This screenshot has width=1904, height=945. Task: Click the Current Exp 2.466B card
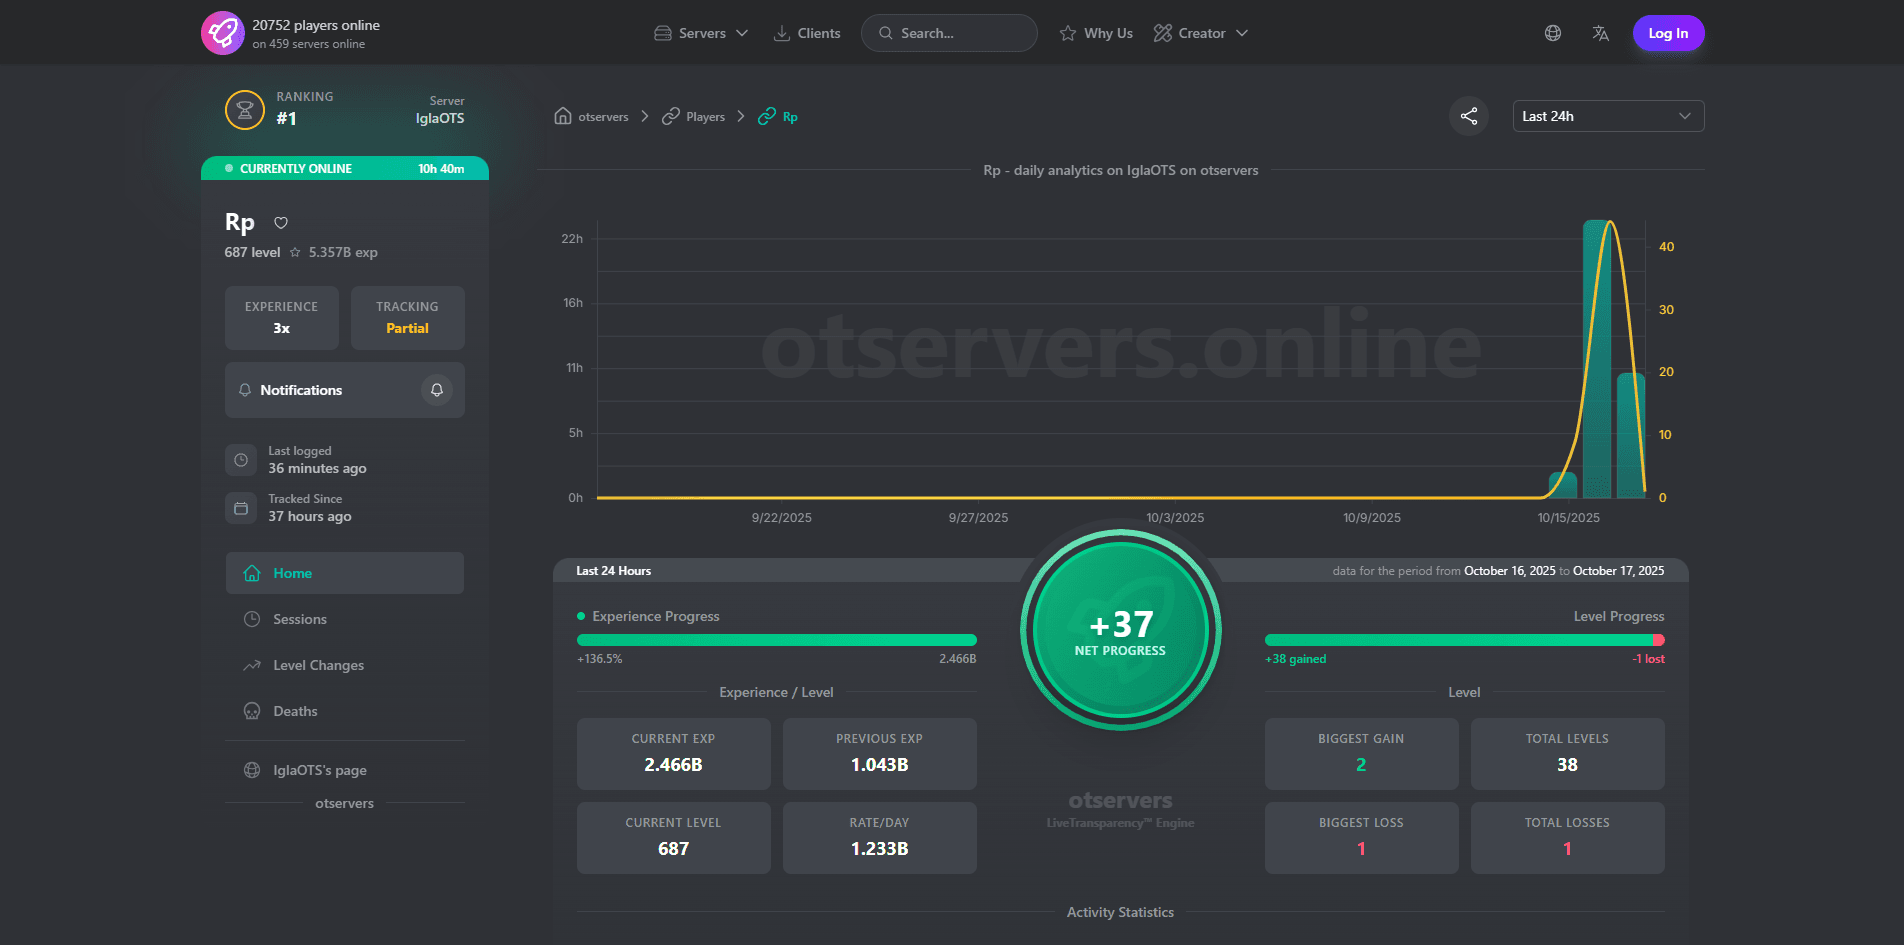[x=674, y=754]
